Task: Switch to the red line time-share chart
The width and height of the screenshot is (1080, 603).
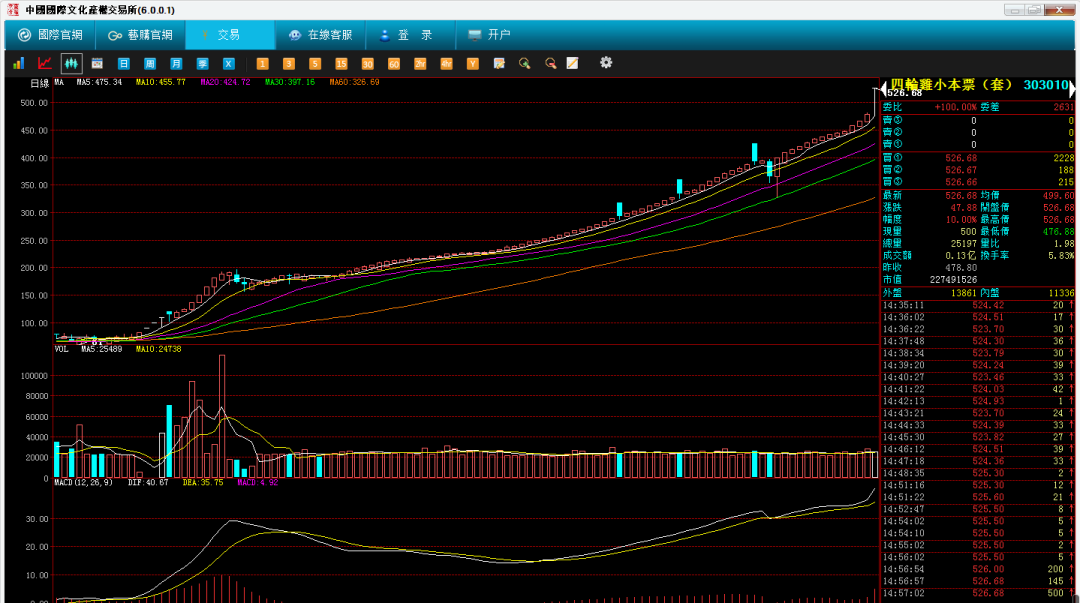Action: 45,63
